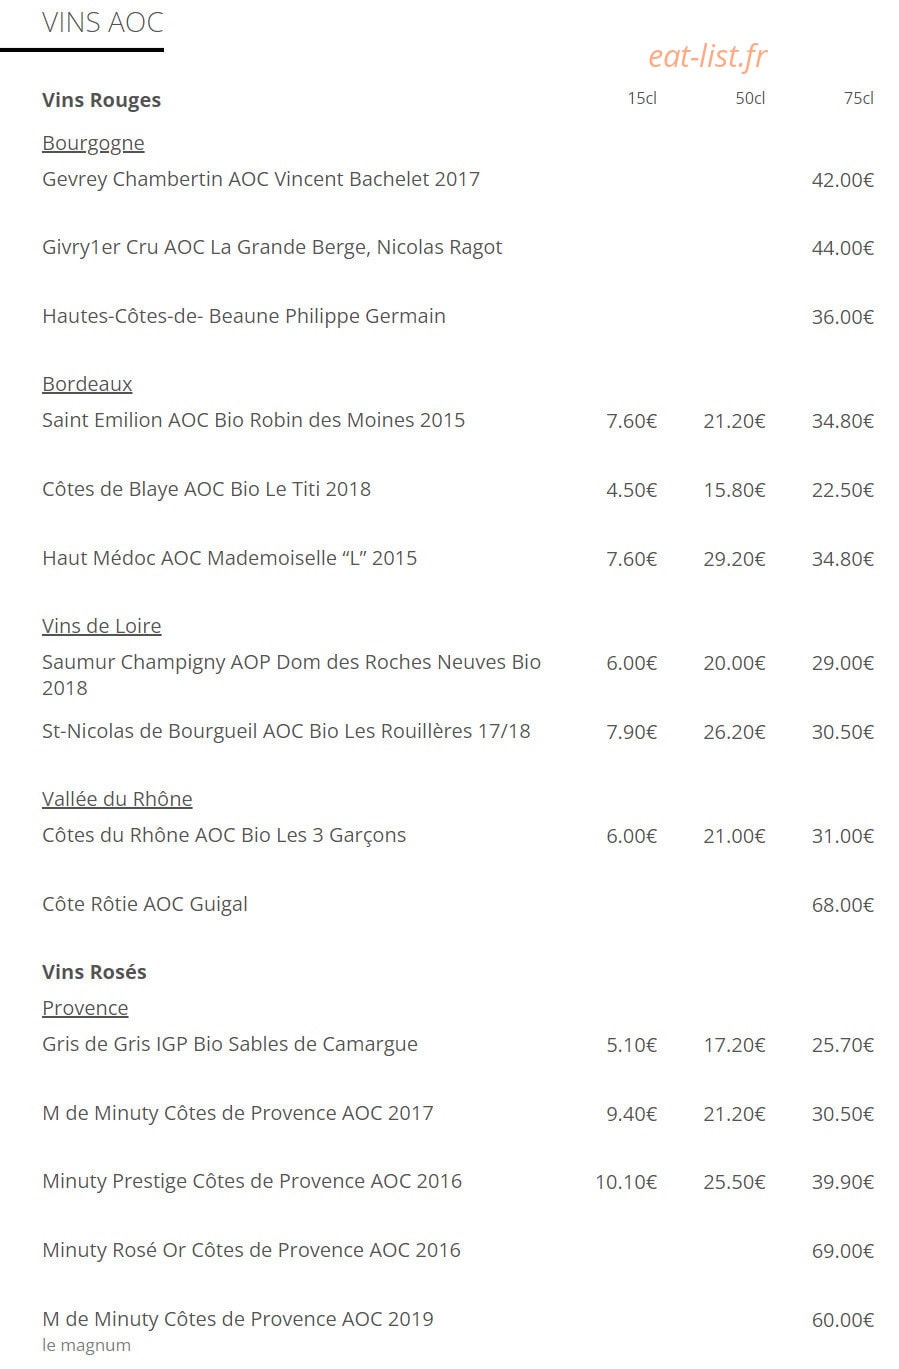Select Saumur Champigny 75cl price 29.00€
Image resolution: width=899 pixels, height=1369 pixels.
843,663
